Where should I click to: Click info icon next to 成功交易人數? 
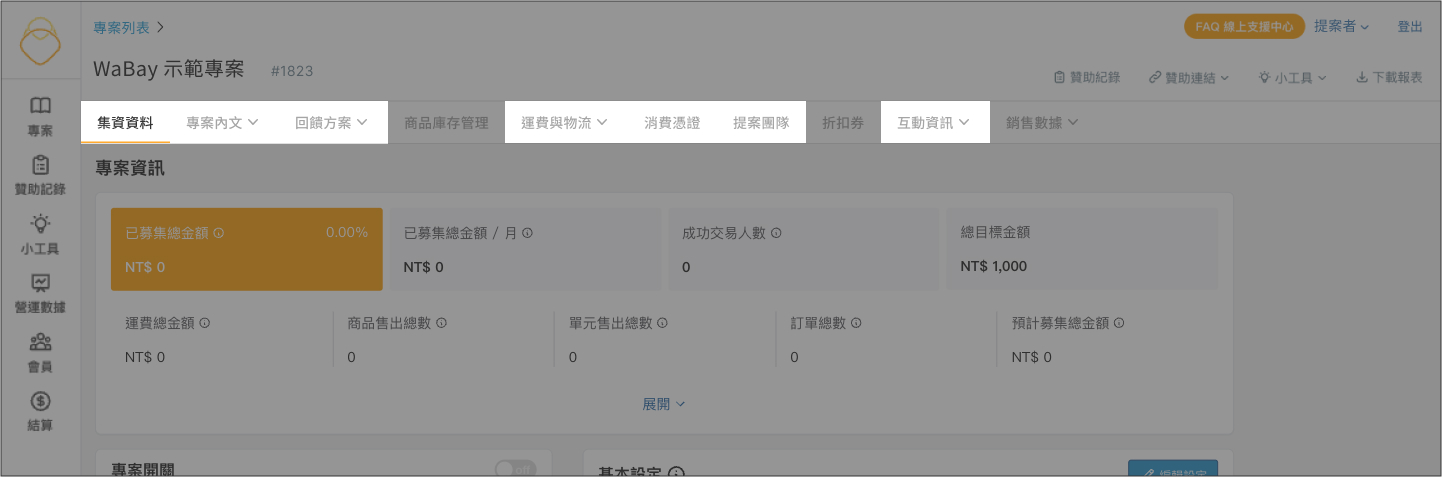click(775, 232)
